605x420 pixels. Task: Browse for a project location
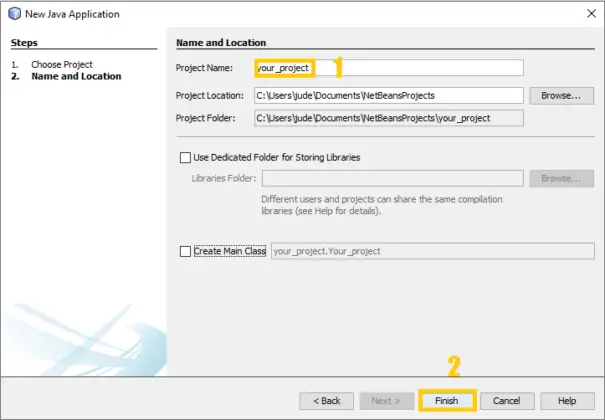tap(562, 96)
